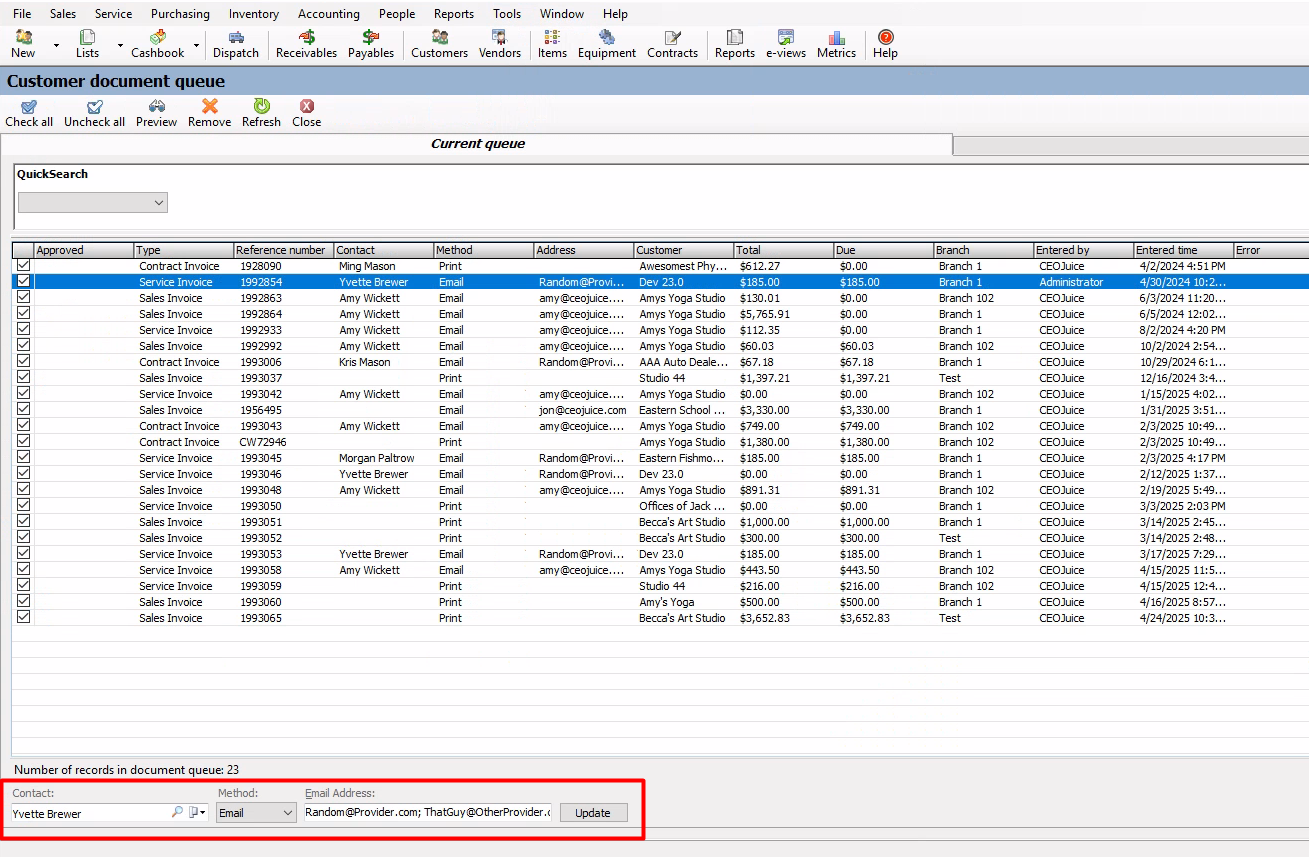
Task: Click Uncheck all in document queue
Action: [95, 113]
